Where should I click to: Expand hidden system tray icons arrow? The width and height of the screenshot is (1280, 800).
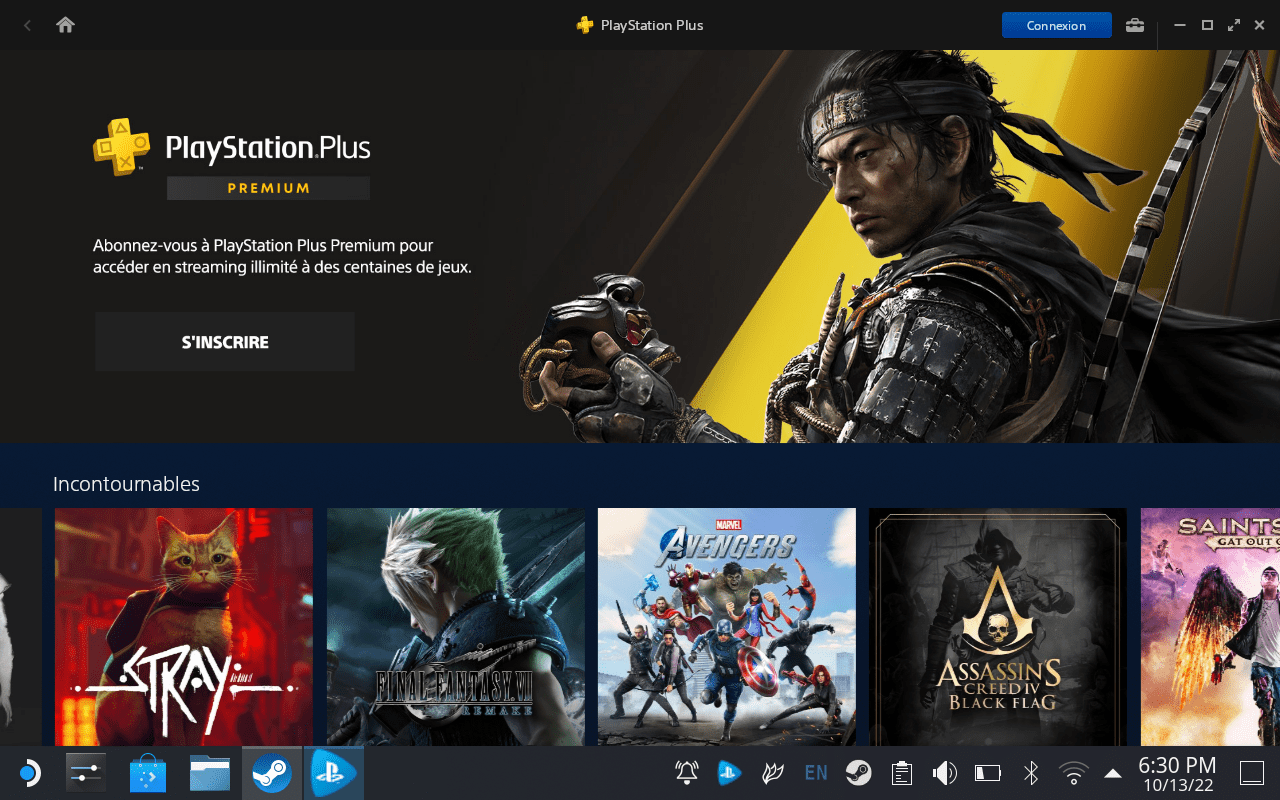coord(1113,773)
